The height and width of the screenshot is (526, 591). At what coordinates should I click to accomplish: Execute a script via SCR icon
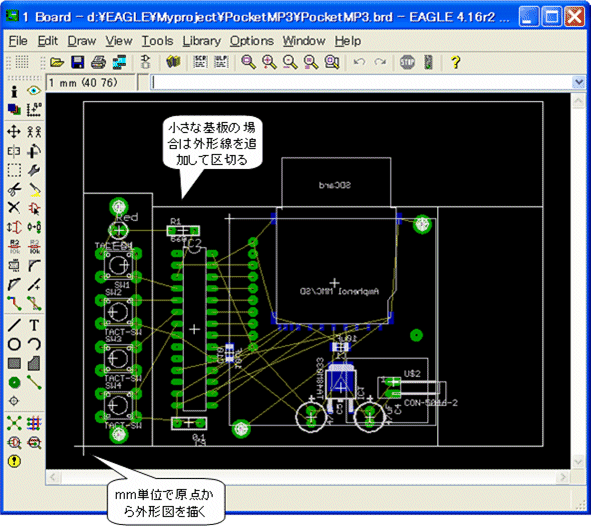(200, 62)
